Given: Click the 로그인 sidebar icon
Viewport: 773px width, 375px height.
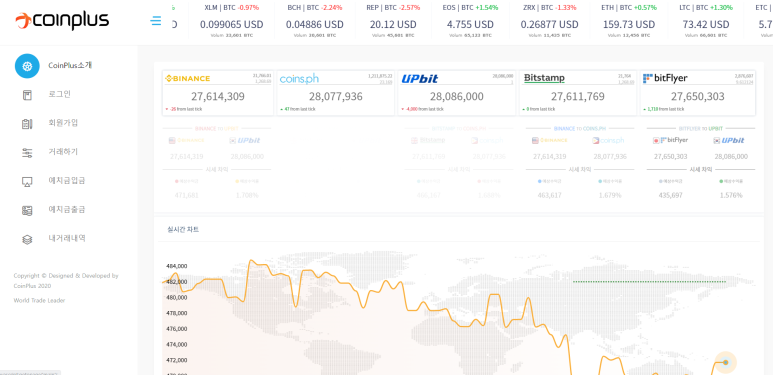Looking at the screenshot, I should pos(27,95).
